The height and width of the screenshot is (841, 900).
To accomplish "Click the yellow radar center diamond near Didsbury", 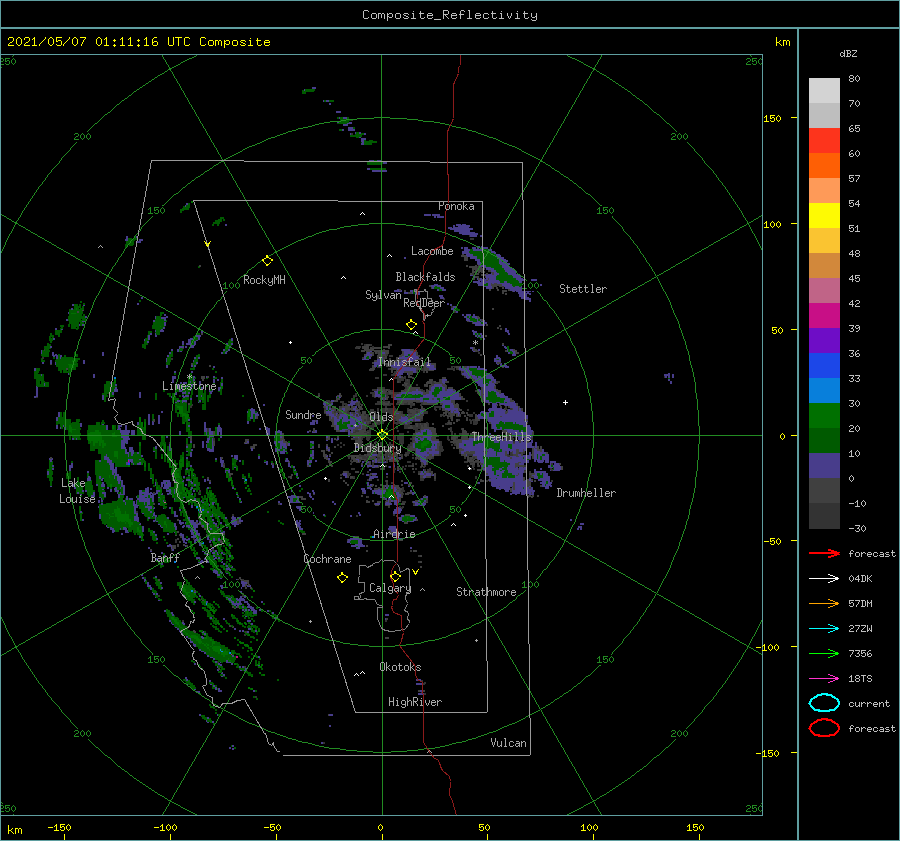I will click(x=382, y=435).
